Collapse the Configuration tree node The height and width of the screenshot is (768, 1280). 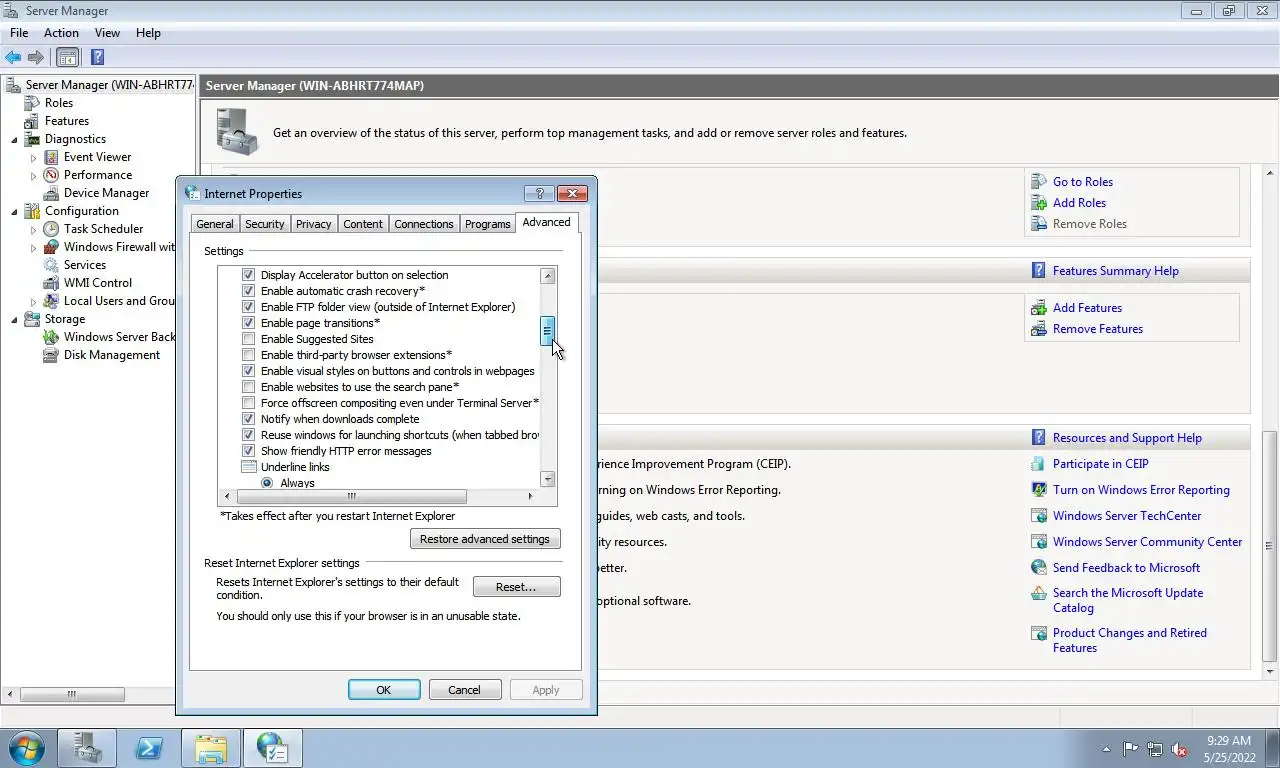15,211
